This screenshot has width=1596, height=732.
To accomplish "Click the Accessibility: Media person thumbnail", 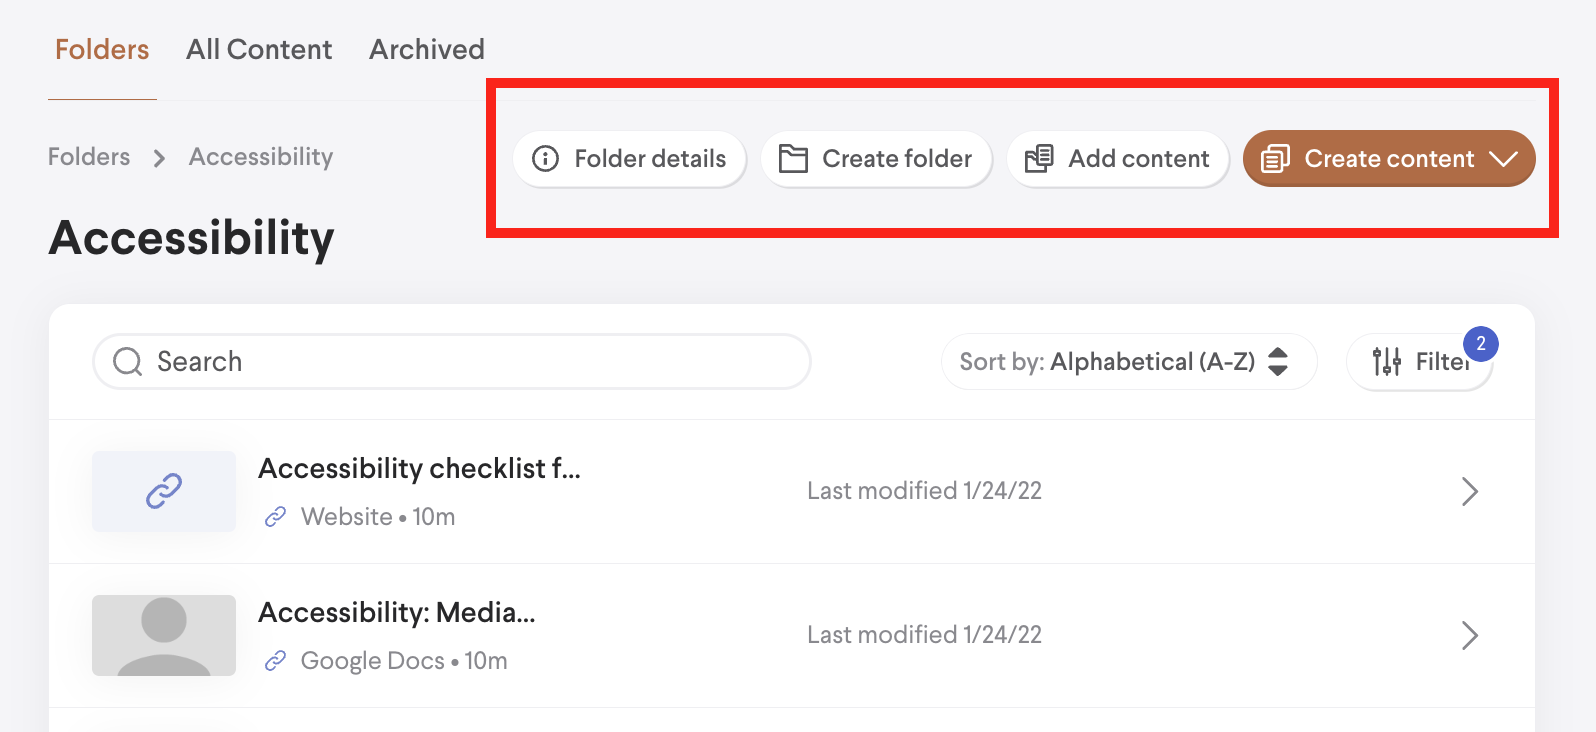I will (164, 635).
